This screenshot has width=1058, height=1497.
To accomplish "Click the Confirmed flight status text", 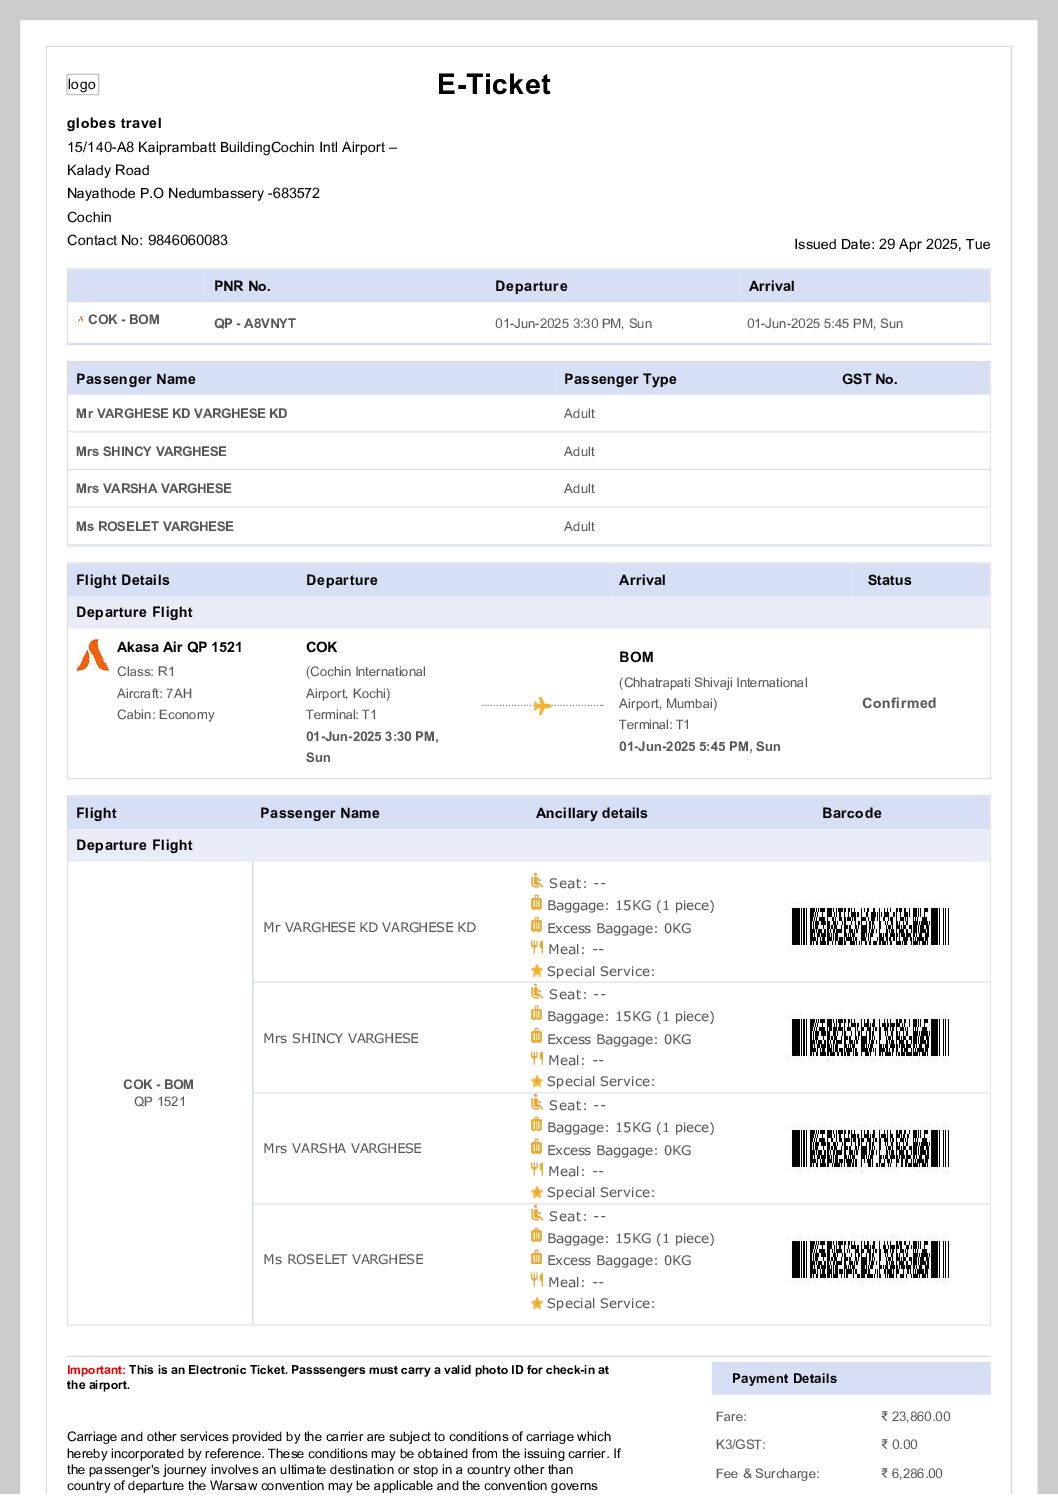I will click(899, 703).
